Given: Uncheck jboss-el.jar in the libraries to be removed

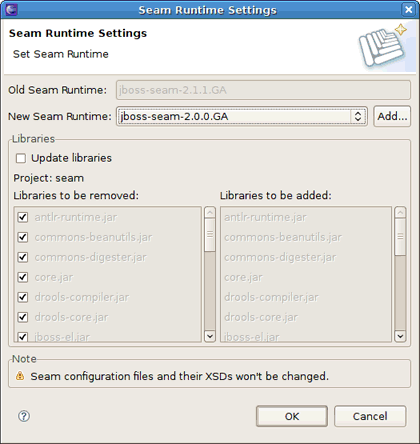Looking at the screenshot, I should coord(22,337).
